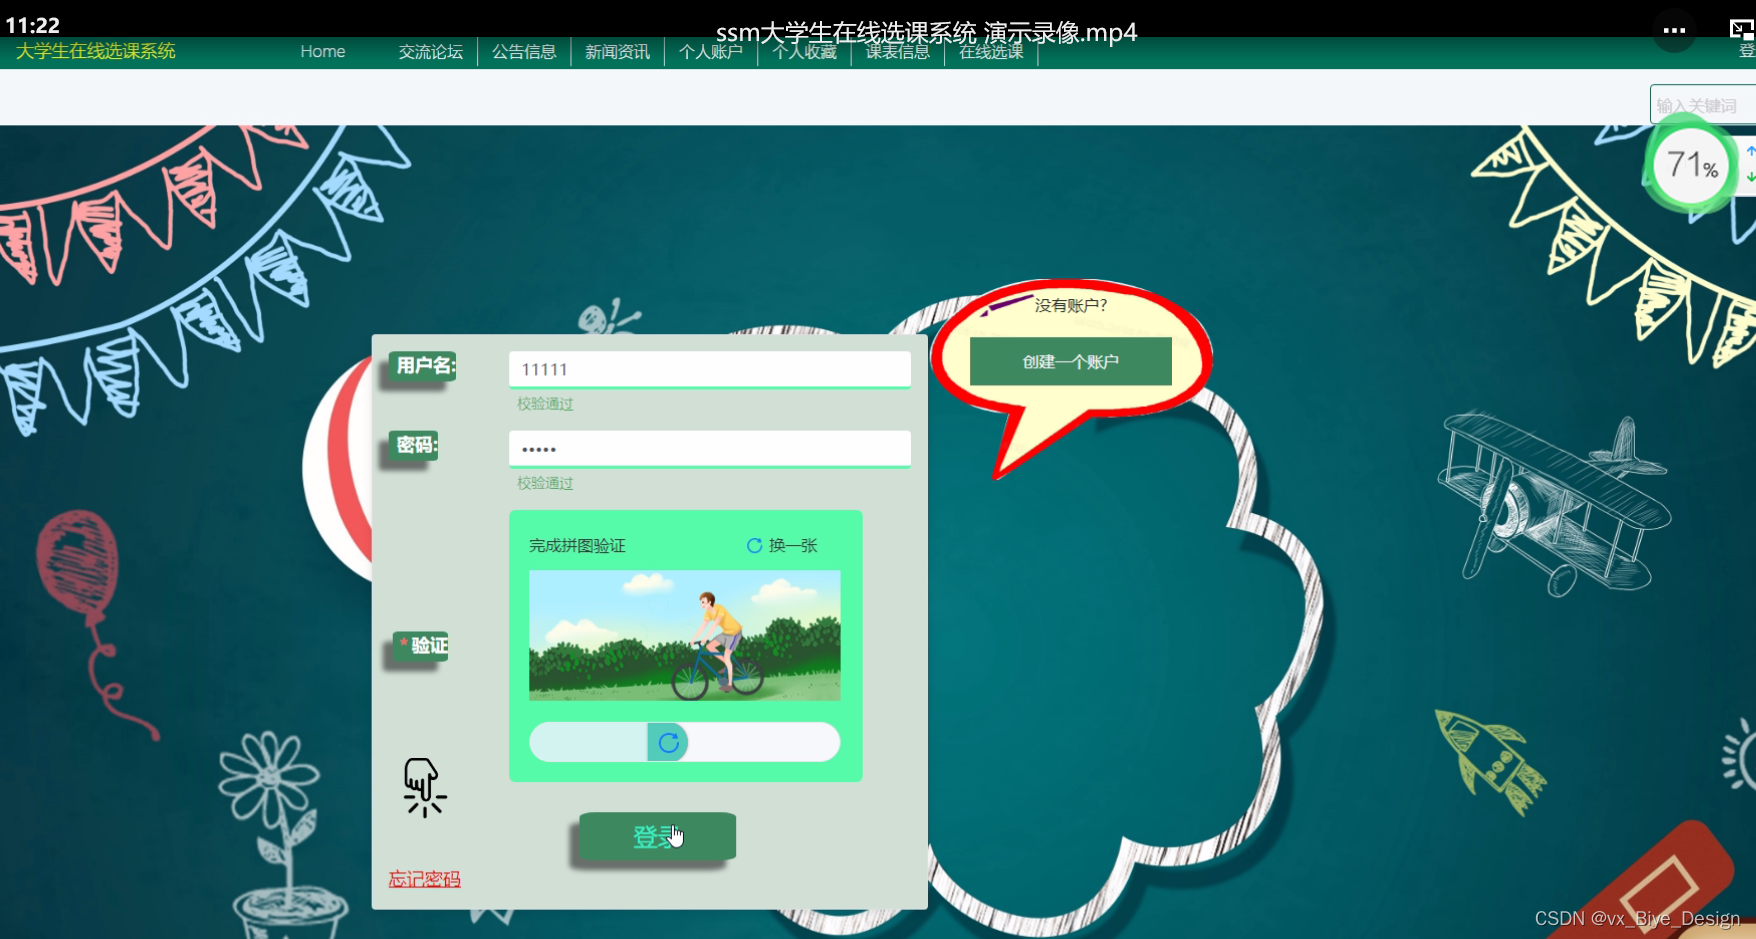Click the 校验通过 text under username
This screenshot has width=1756, height=939.
pyautogui.click(x=545, y=404)
